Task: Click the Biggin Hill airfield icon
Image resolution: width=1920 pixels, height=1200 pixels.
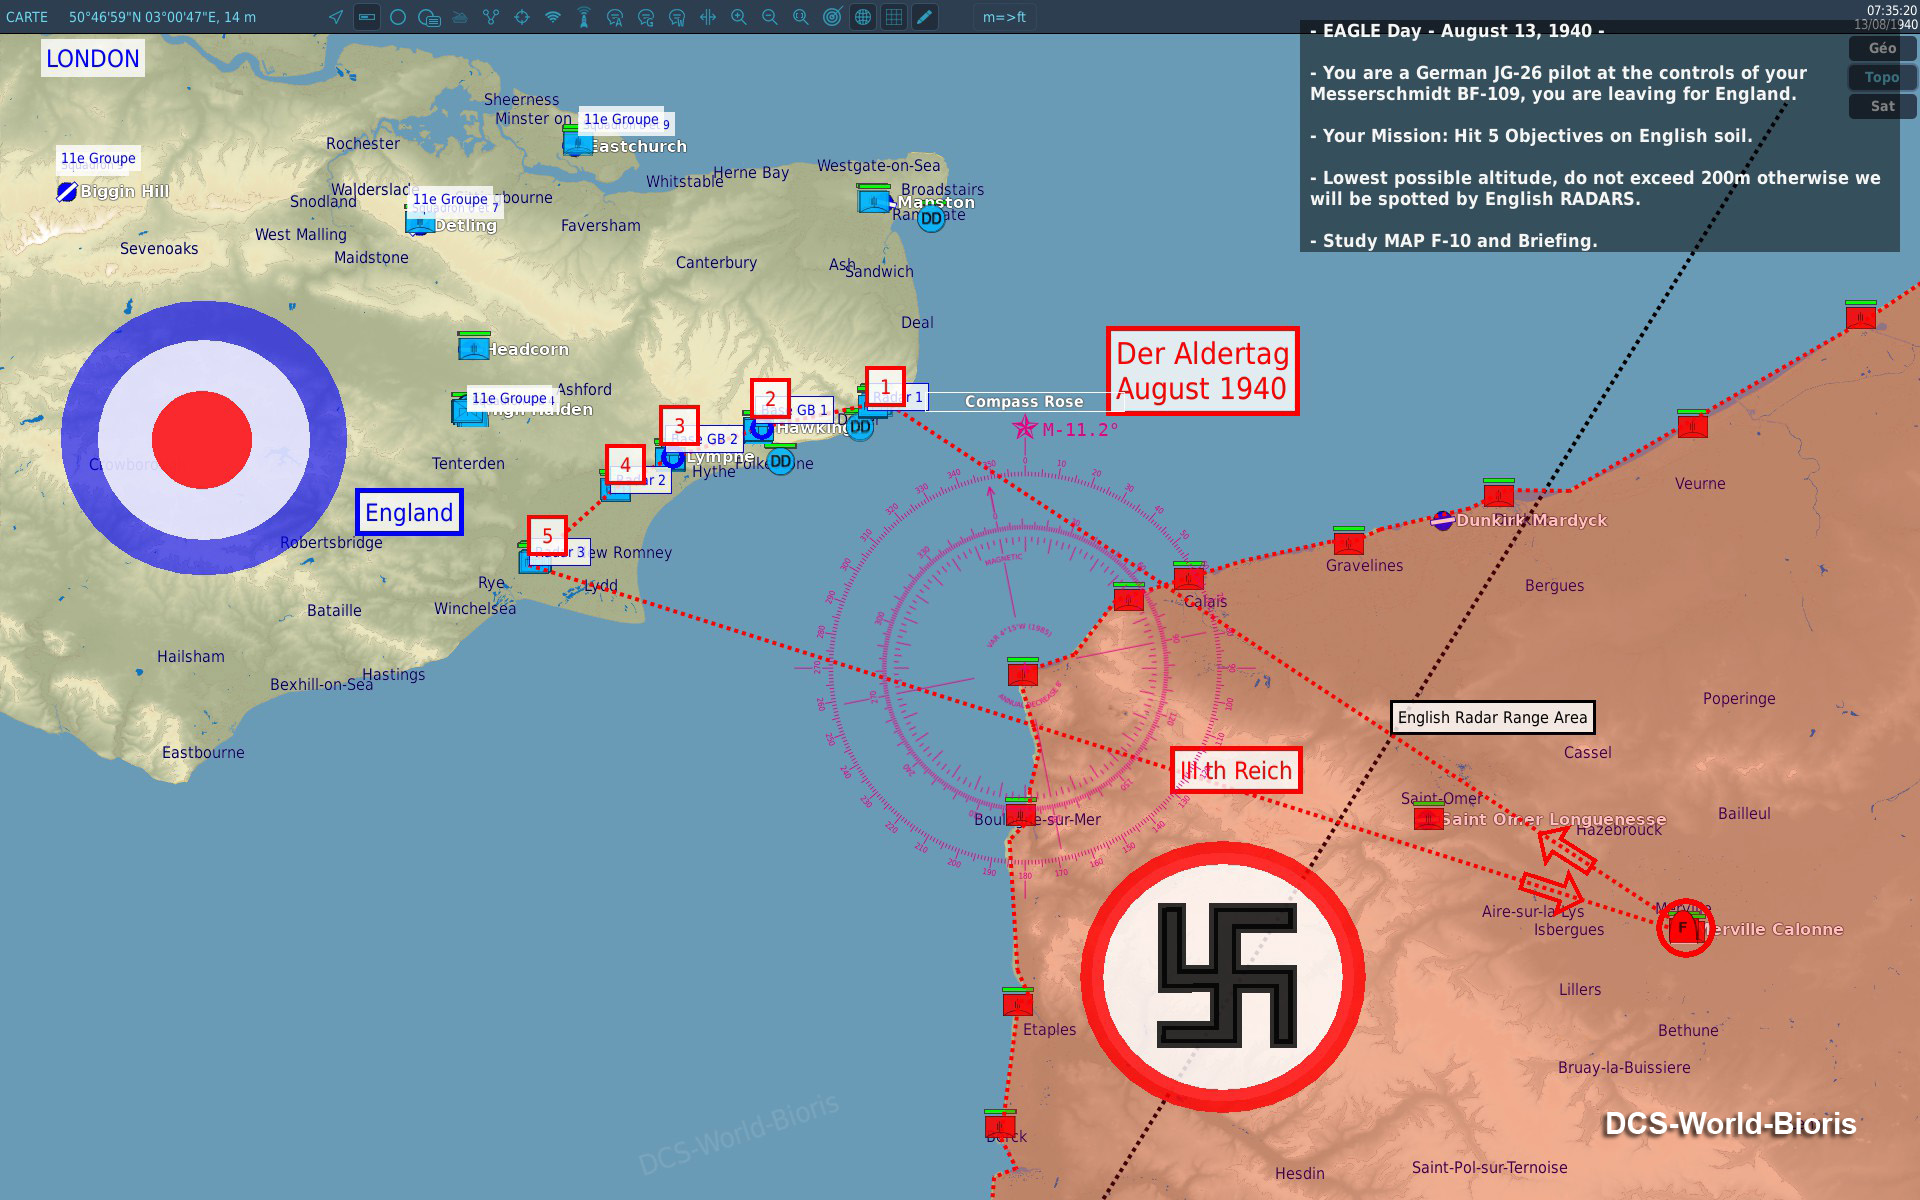Action: pos(67,191)
